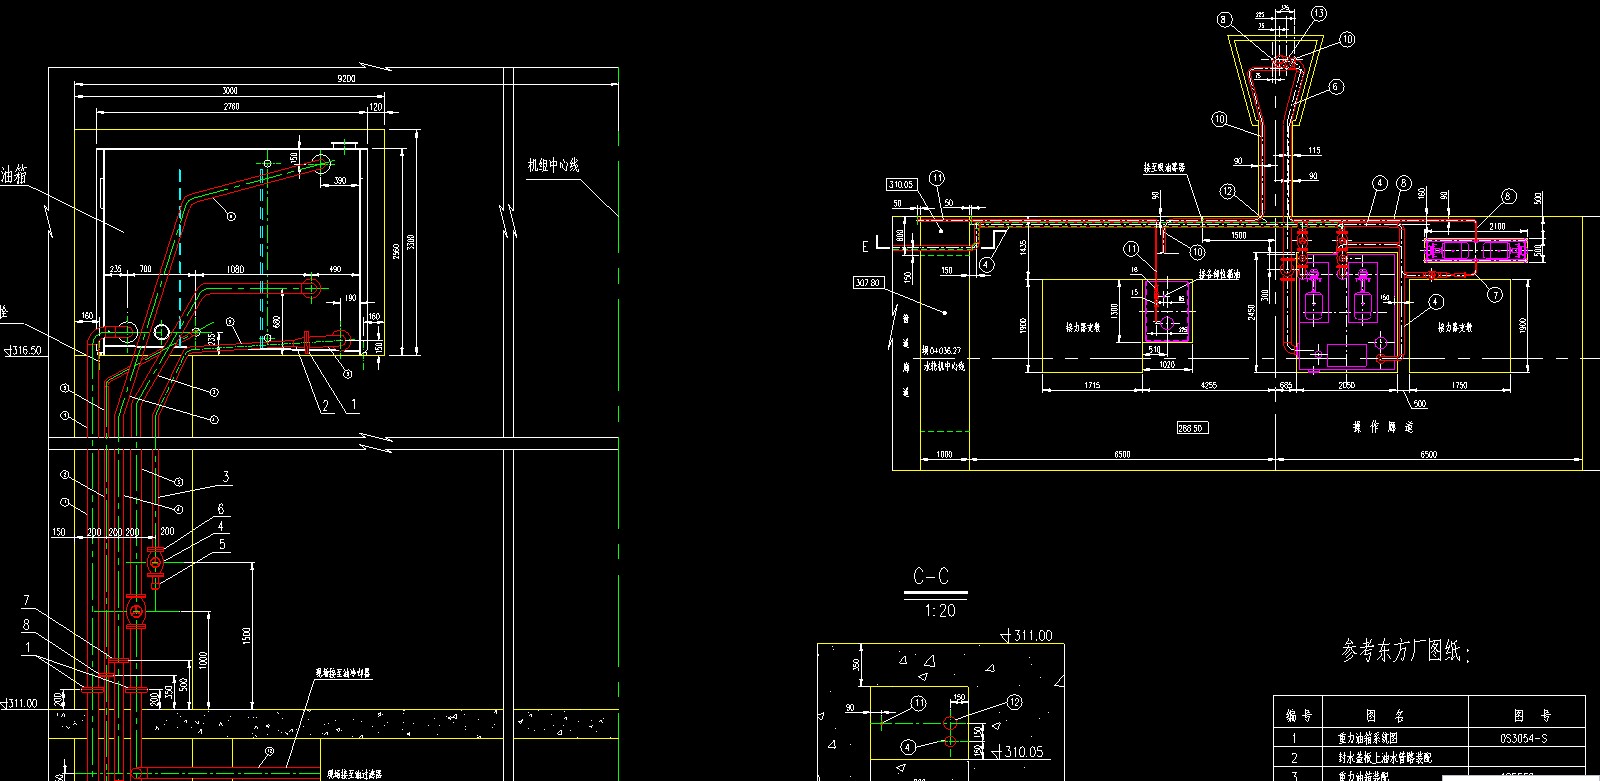The image size is (1600, 781).
Task: Select the 115 dimension near funnel
Action: (1314, 151)
